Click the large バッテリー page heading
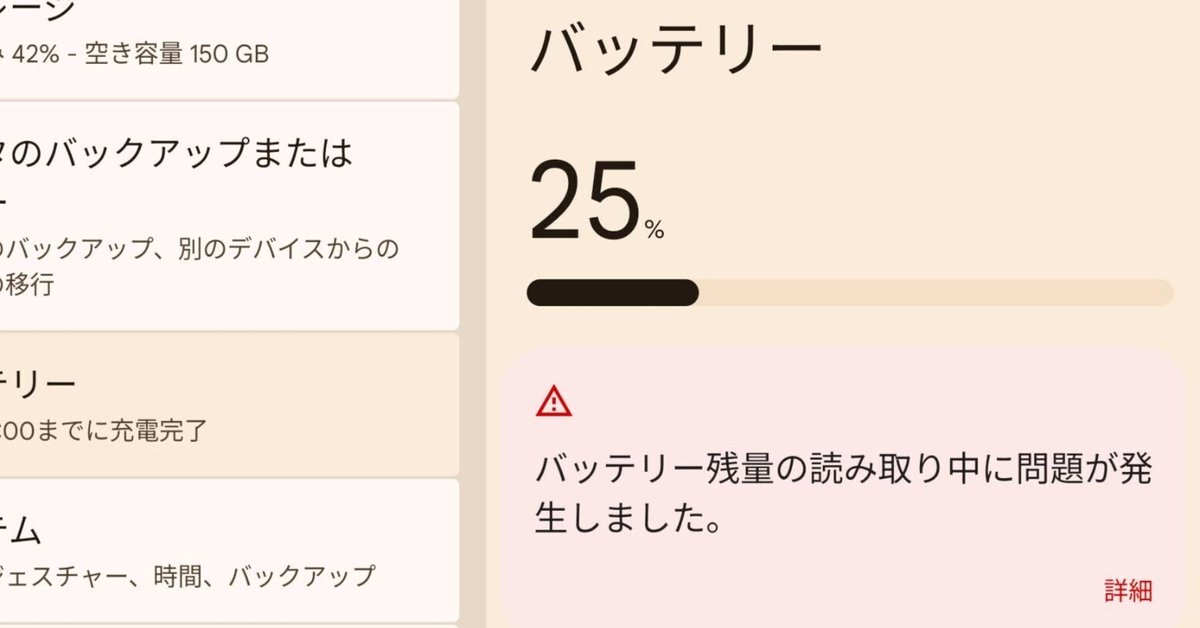The height and width of the screenshot is (628, 1200). click(675, 49)
